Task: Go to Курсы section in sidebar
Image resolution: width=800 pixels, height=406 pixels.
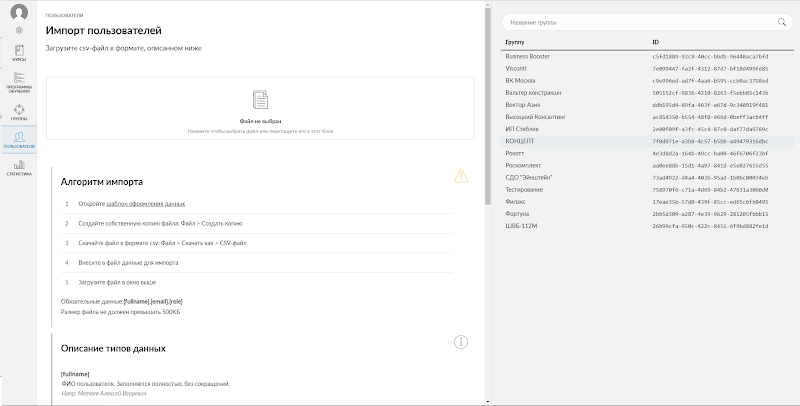Action: [19, 52]
